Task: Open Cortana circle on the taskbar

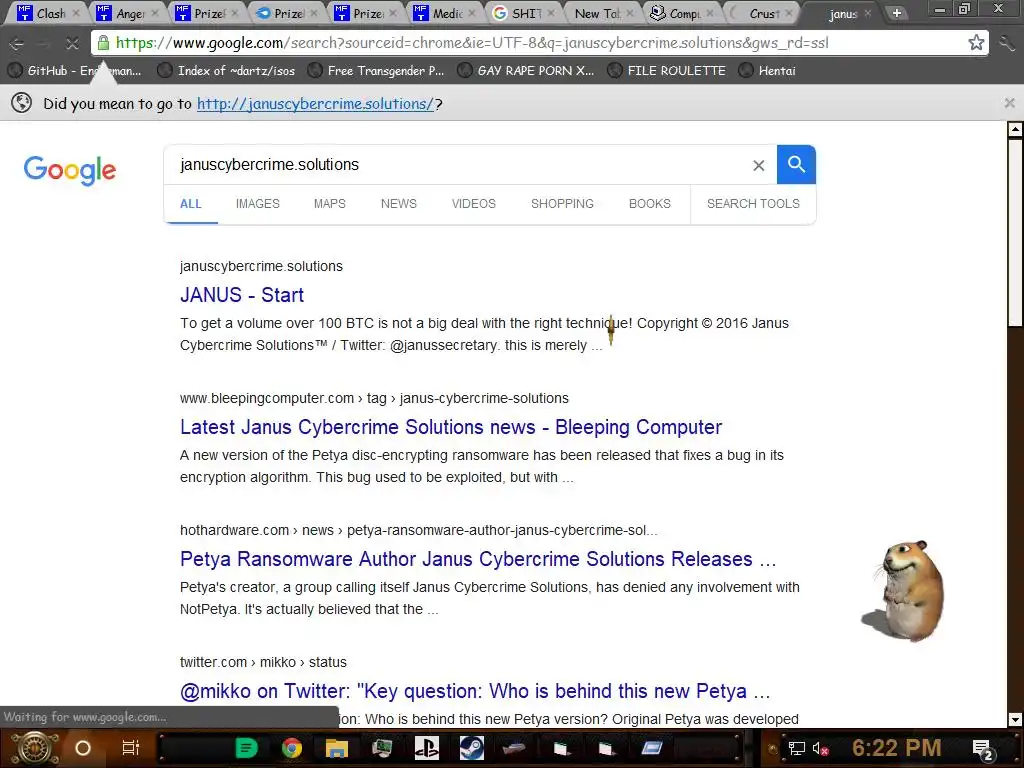Action: tap(83, 748)
